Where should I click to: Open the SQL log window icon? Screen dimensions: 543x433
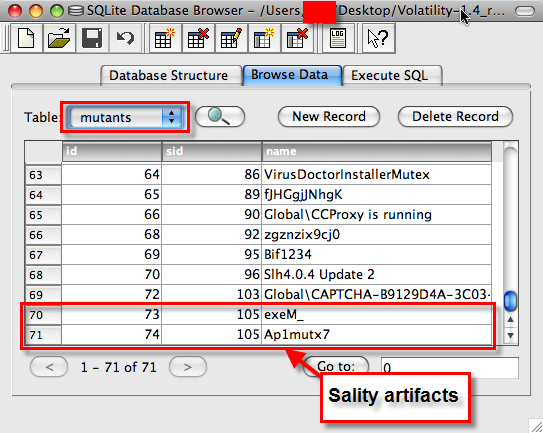pos(338,38)
